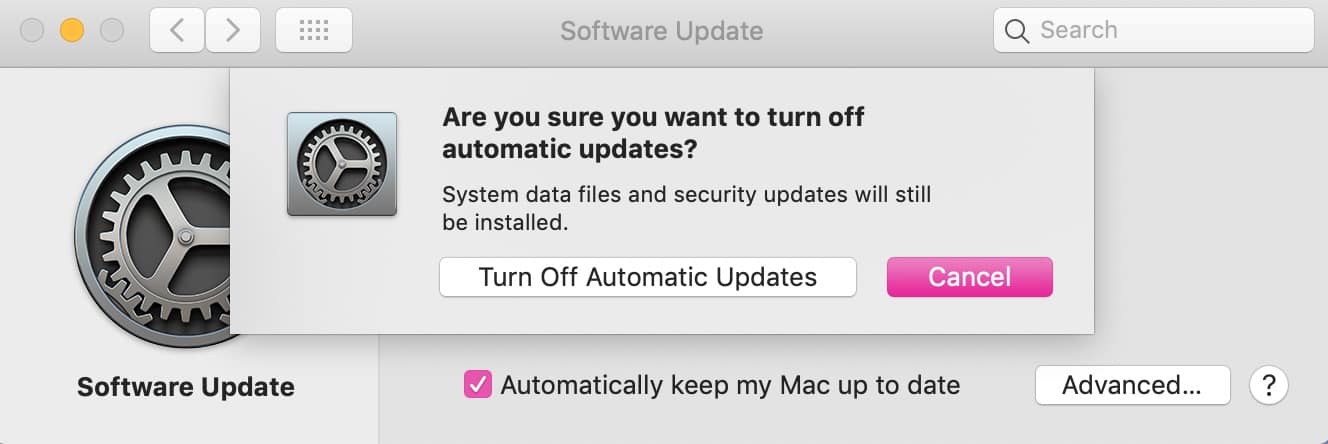Show all preferences grid button
This screenshot has width=1328, height=444.
pyautogui.click(x=313, y=31)
